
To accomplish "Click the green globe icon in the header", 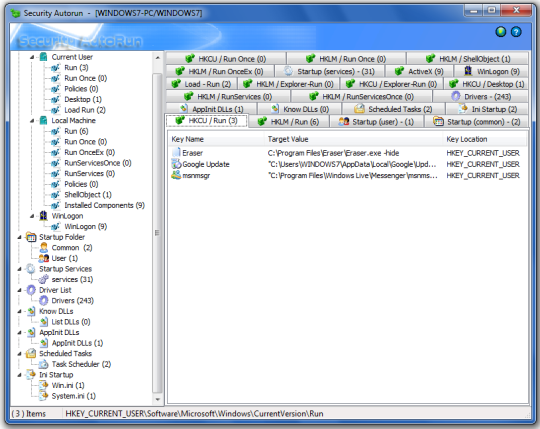I will [x=501, y=32].
